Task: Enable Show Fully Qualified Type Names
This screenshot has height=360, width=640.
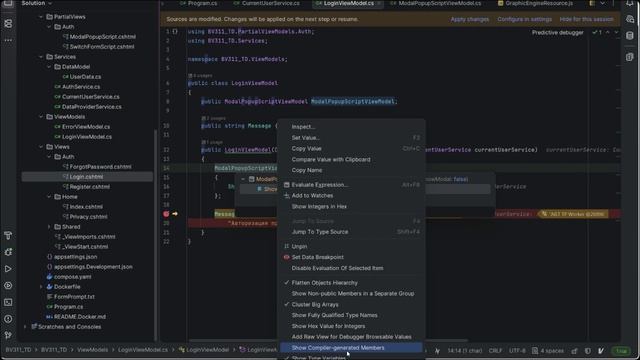Action: 351,315
